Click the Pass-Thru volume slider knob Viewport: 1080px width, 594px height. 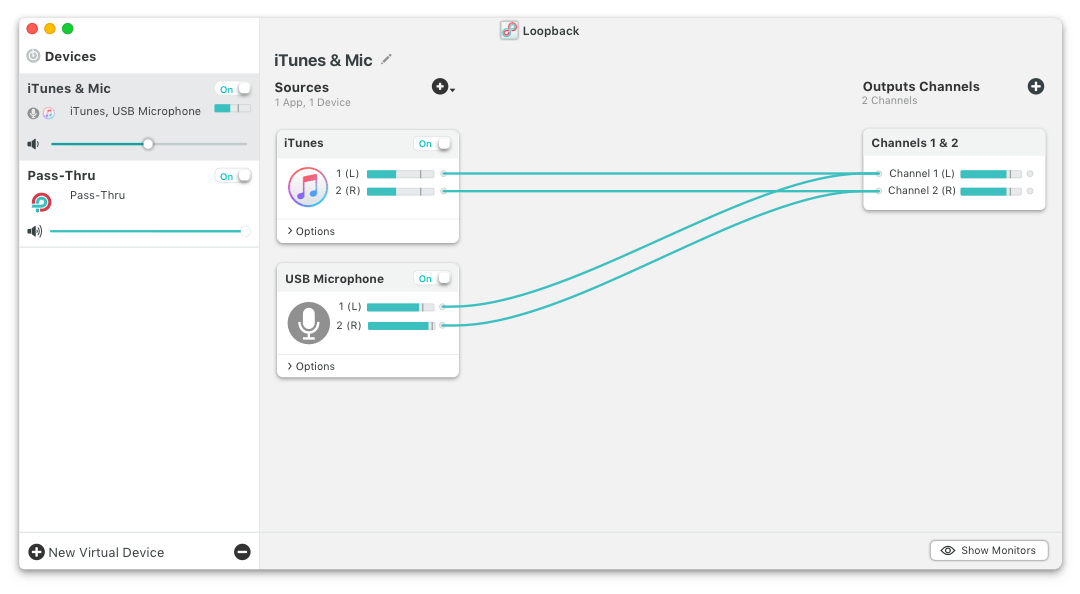245,231
